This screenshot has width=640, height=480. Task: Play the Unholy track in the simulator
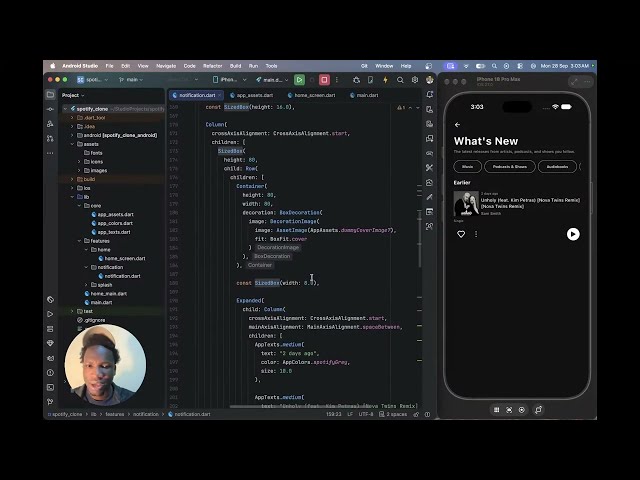click(573, 234)
